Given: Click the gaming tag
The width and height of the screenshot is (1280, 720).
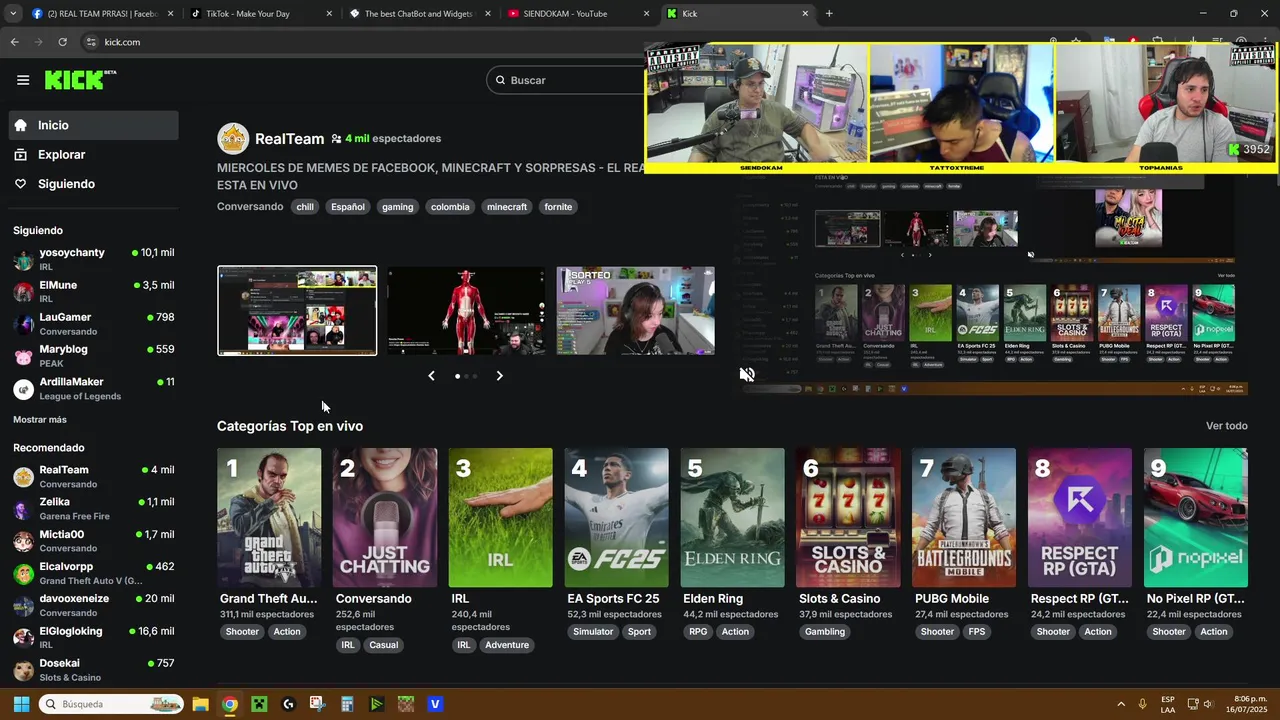Looking at the screenshot, I should 397,207.
